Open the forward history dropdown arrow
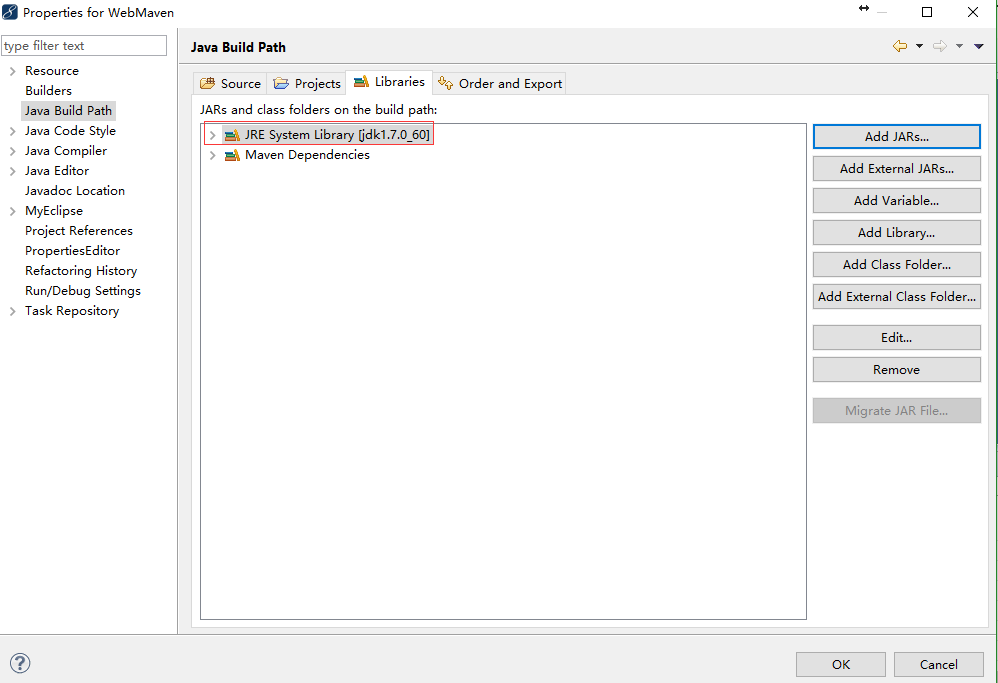Image resolution: width=998 pixels, height=683 pixels. [959, 46]
